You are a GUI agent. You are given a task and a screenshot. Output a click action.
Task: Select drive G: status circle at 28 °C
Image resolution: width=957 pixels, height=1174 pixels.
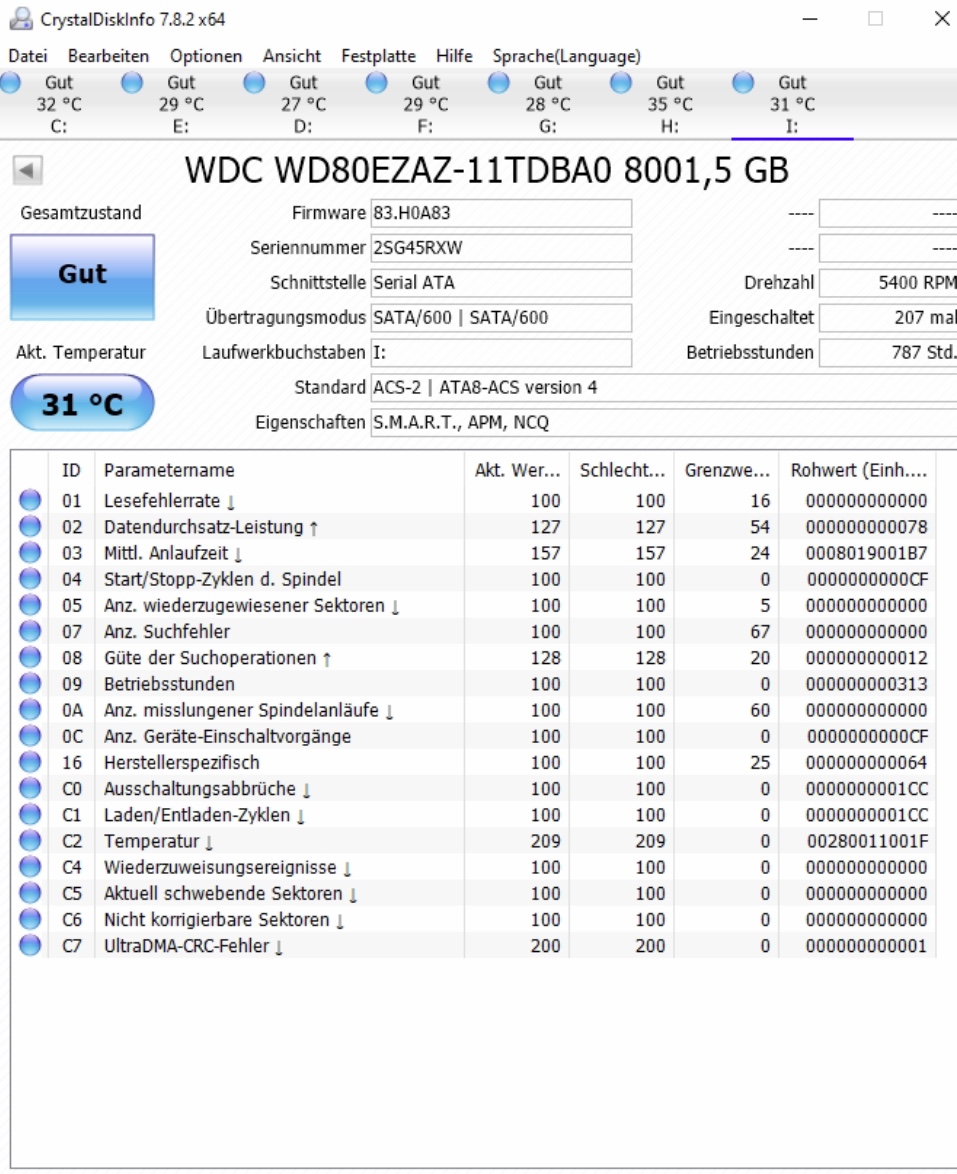(x=498, y=82)
